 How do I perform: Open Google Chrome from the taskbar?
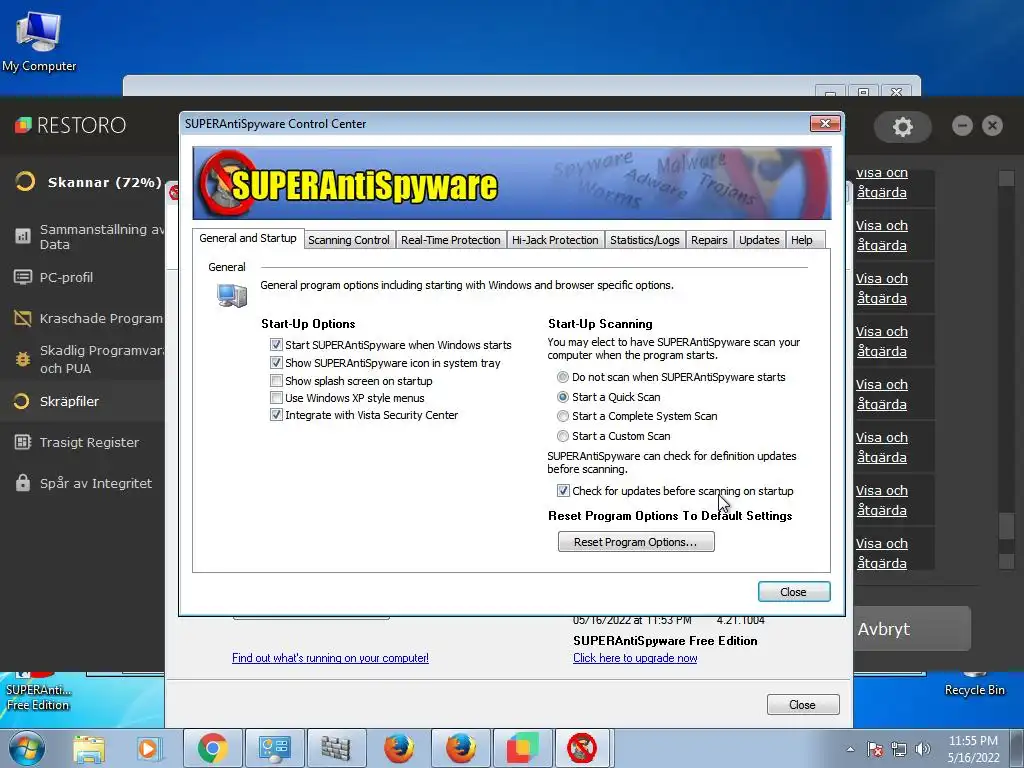point(212,748)
